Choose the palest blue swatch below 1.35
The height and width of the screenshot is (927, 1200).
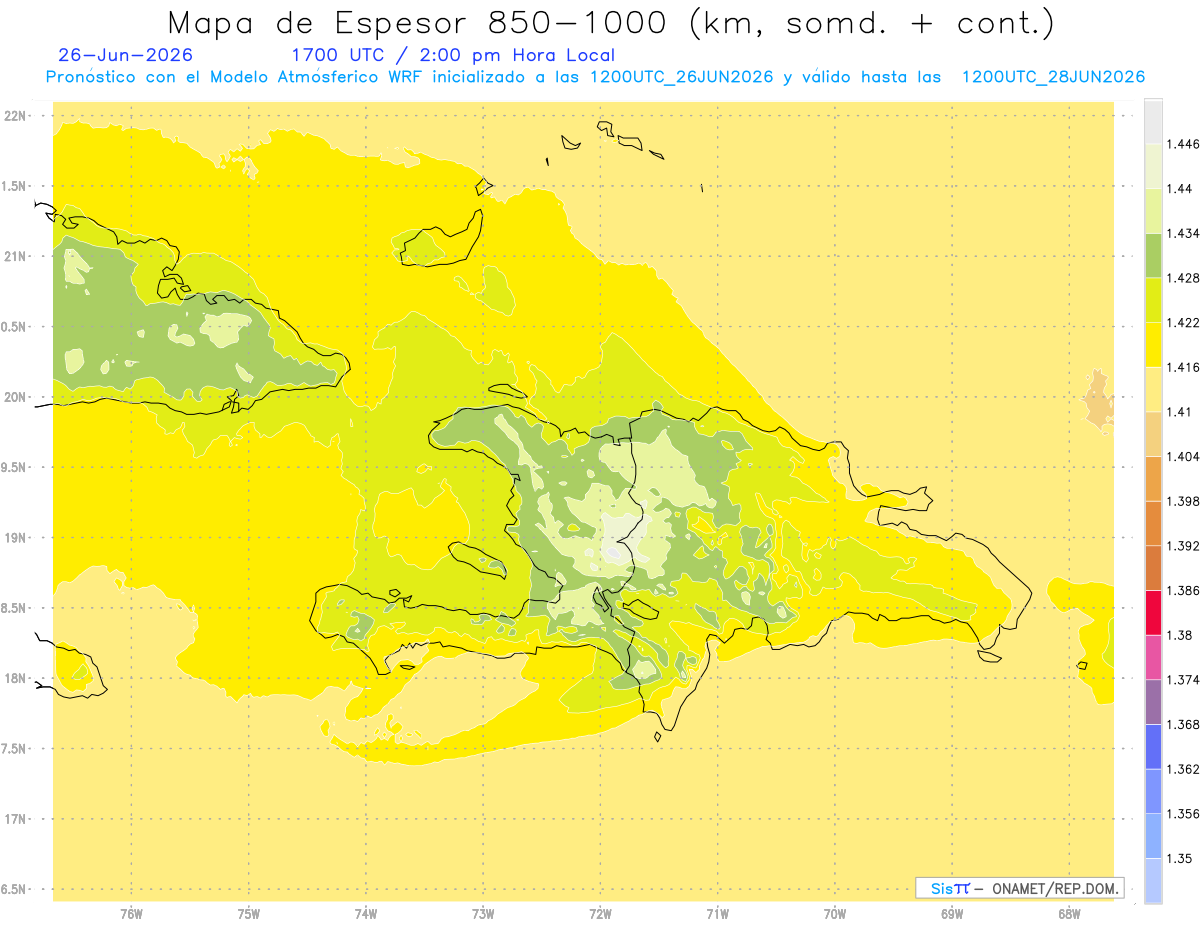click(1153, 881)
